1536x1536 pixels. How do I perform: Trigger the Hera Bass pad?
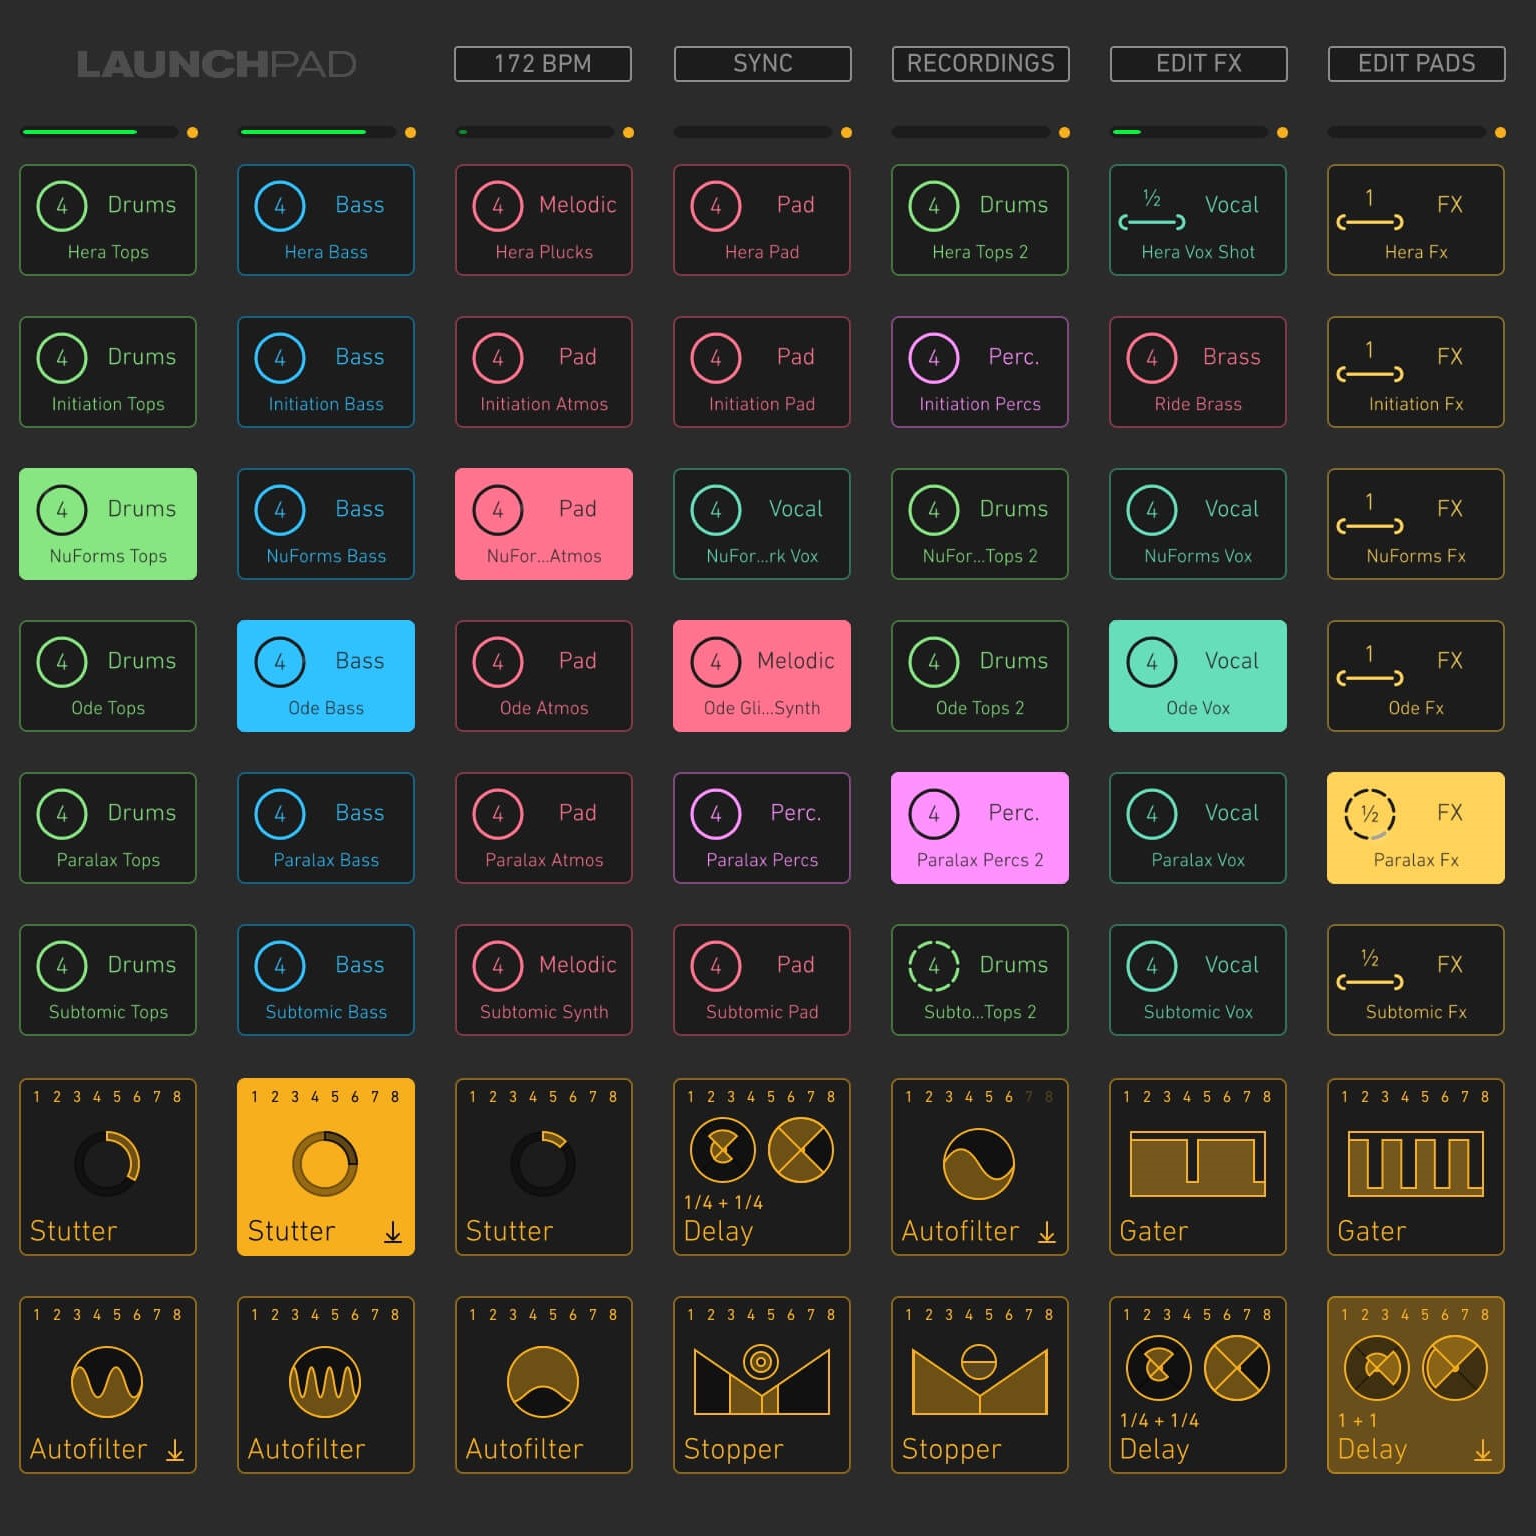(326, 220)
